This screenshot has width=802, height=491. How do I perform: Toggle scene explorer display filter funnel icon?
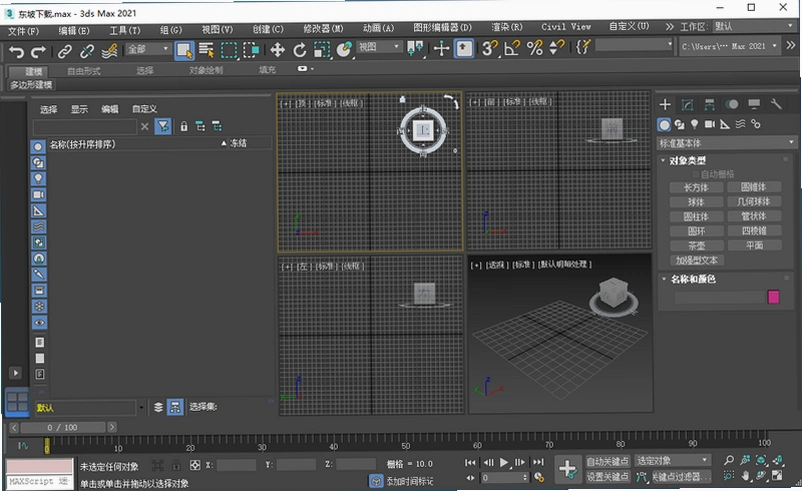pos(163,126)
